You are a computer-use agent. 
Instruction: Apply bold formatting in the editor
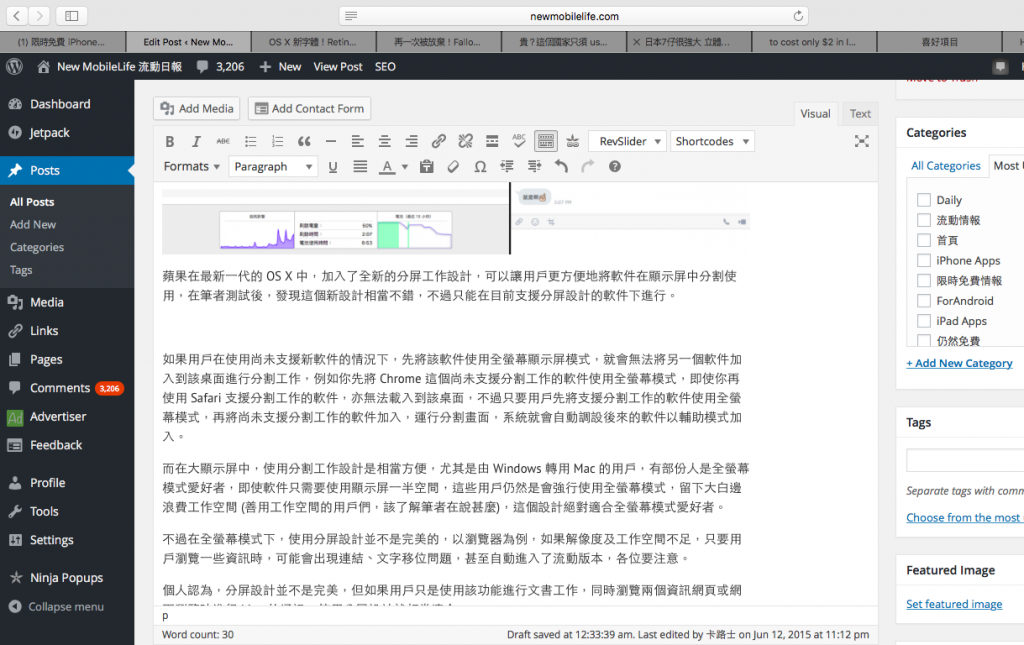click(170, 140)
